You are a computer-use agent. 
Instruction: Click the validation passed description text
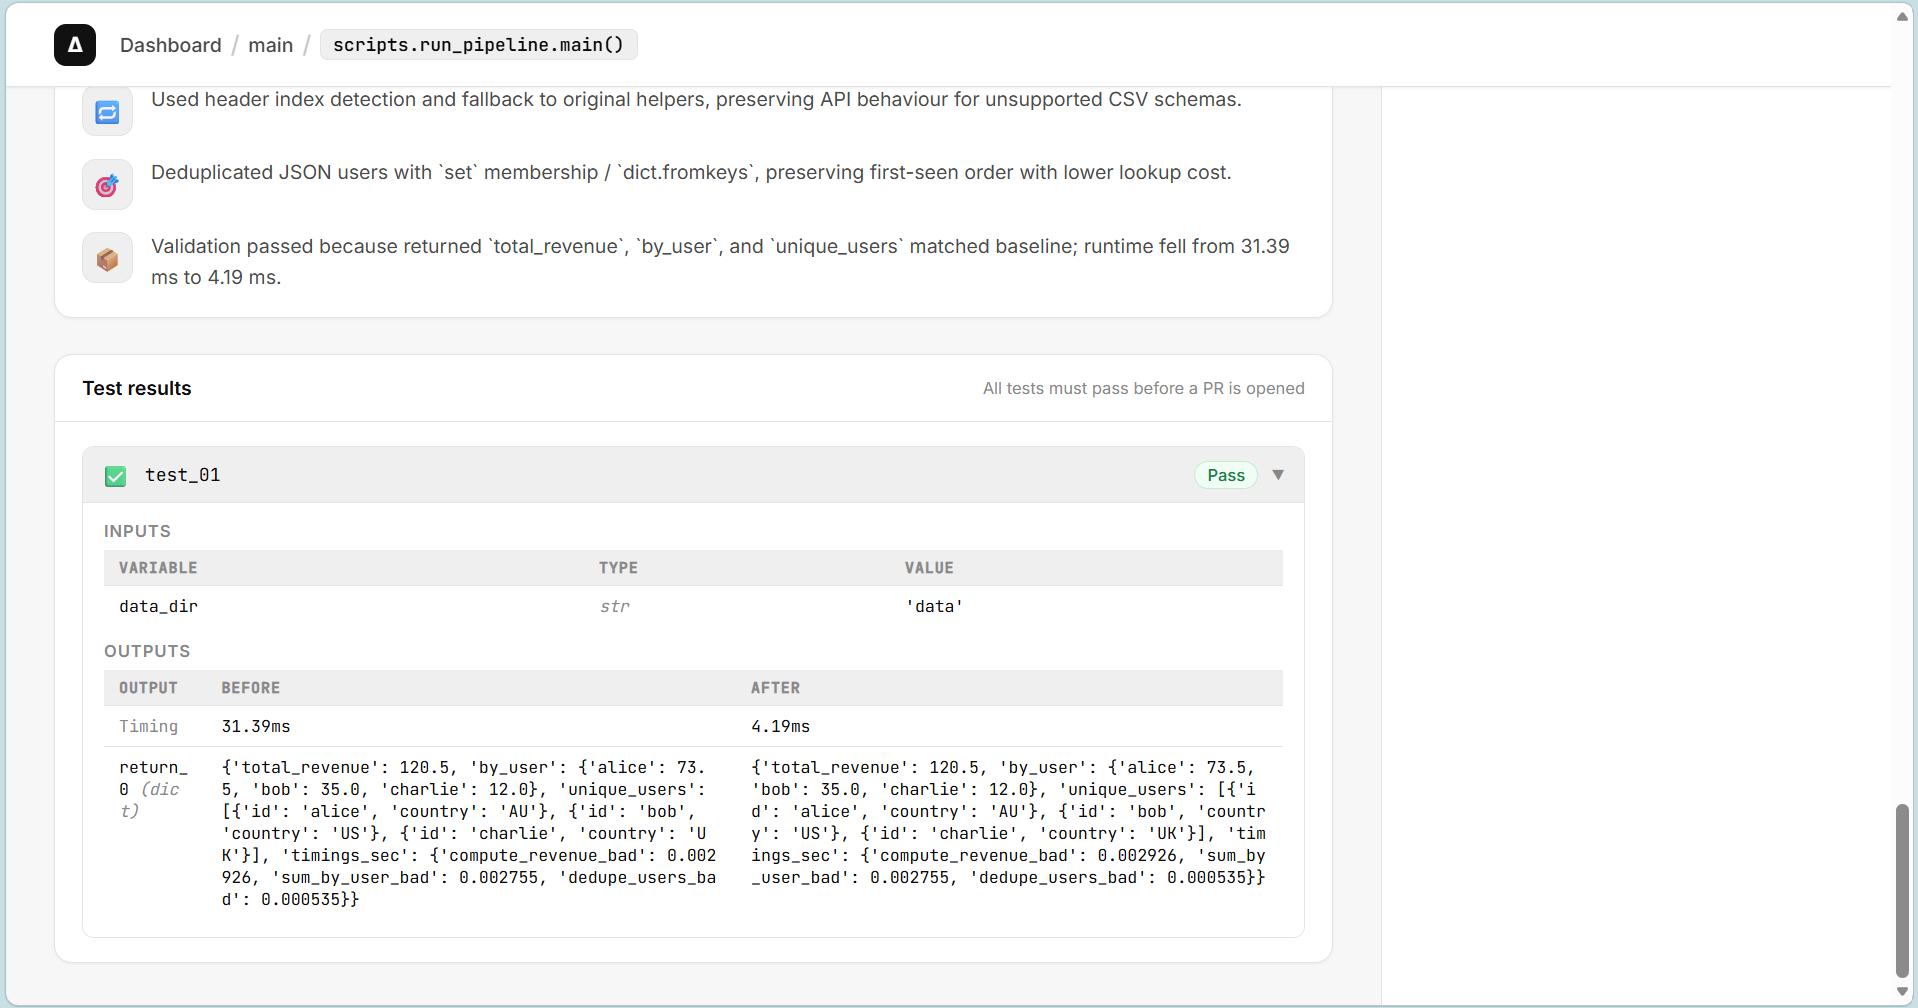720,262
